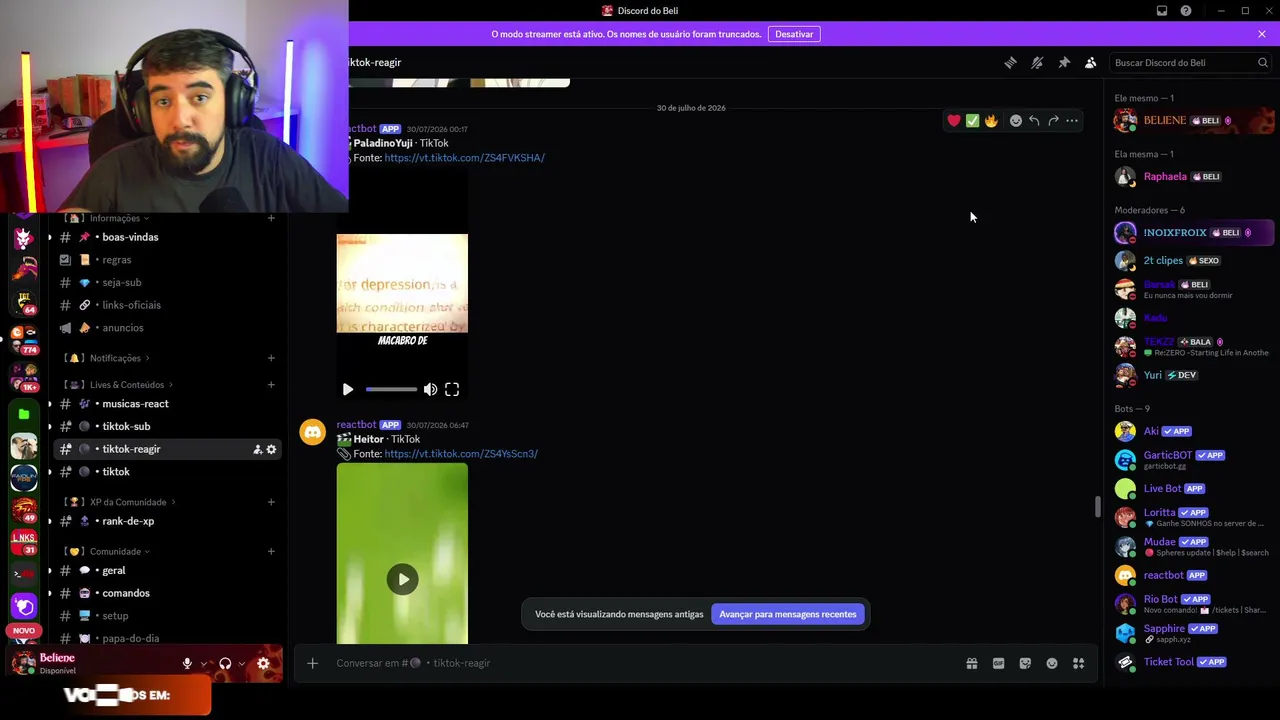React with the red heart emoji

(954, 121)
